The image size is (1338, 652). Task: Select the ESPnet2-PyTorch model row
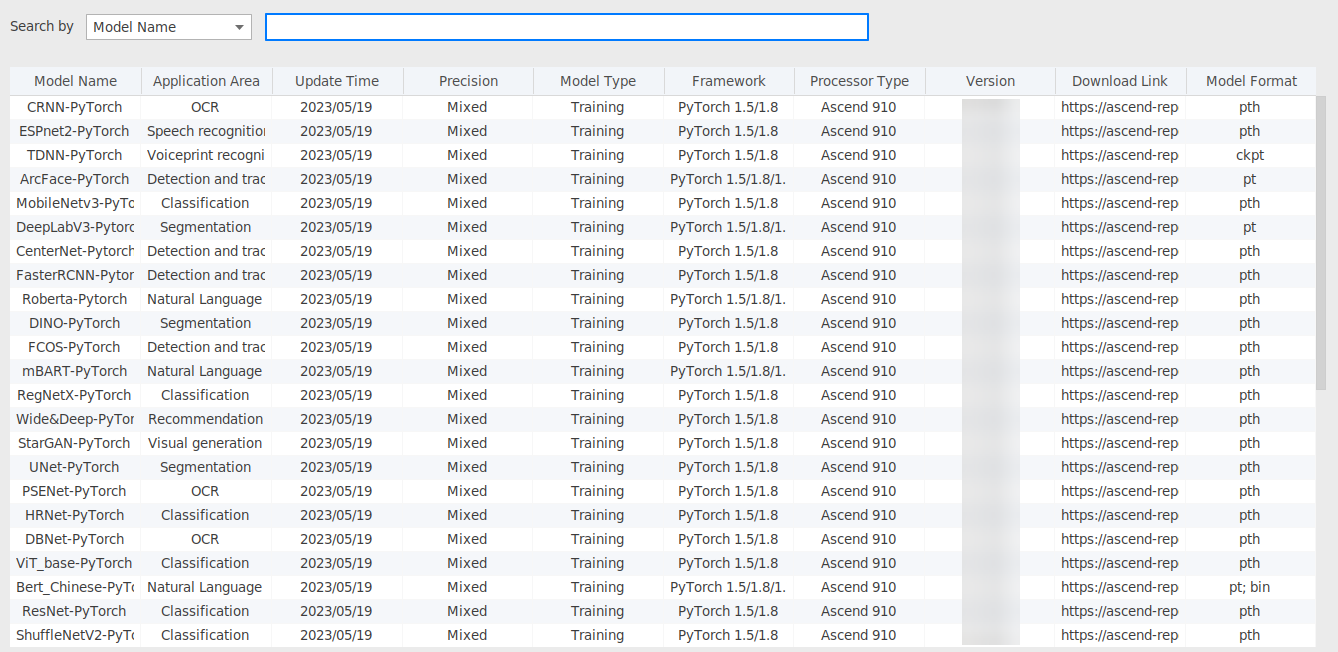click(x=663, y=131)
